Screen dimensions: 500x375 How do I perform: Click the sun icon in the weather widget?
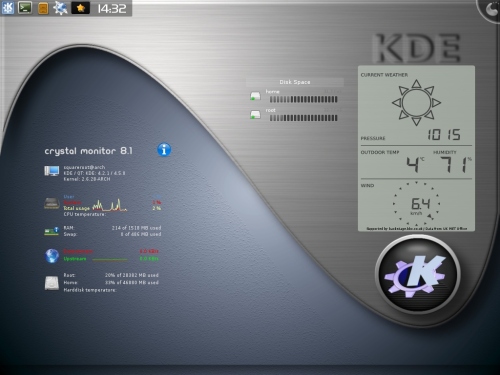click(x=416, y=102)
